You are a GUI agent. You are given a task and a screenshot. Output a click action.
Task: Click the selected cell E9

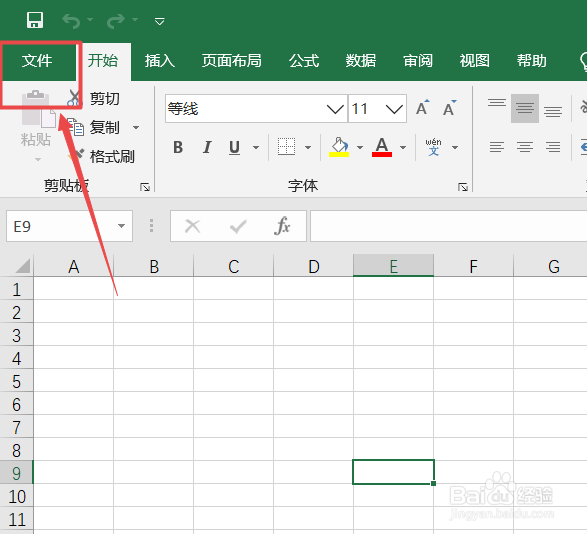click(x=393, y=472)
